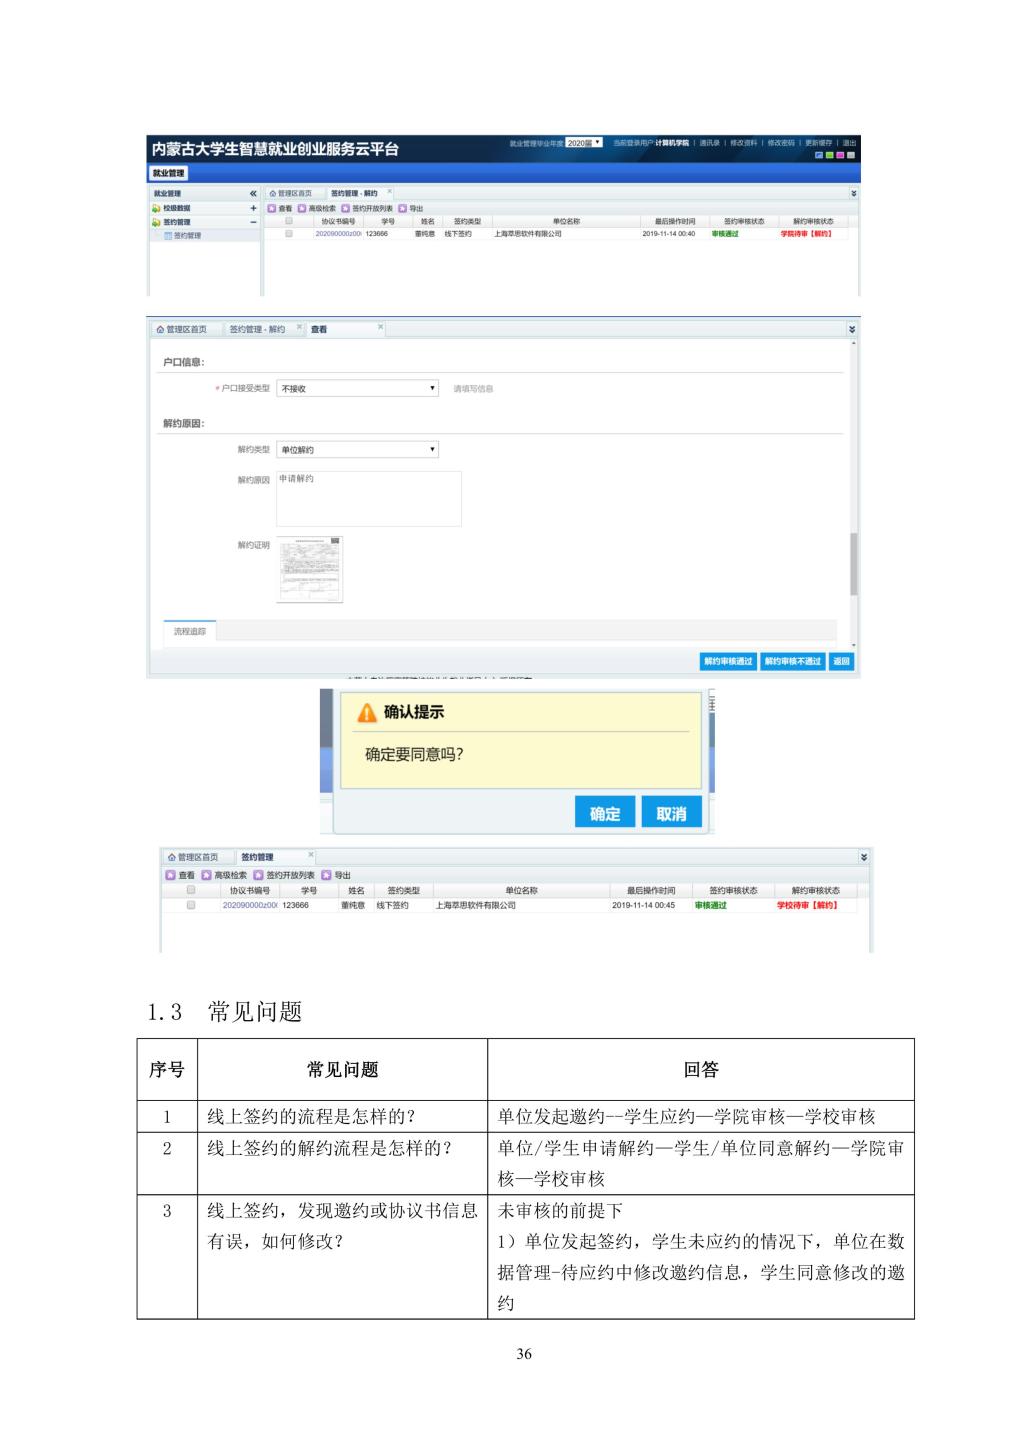
Task: Click the home icon on the first 管理区首页 tab
Action: 272,193
